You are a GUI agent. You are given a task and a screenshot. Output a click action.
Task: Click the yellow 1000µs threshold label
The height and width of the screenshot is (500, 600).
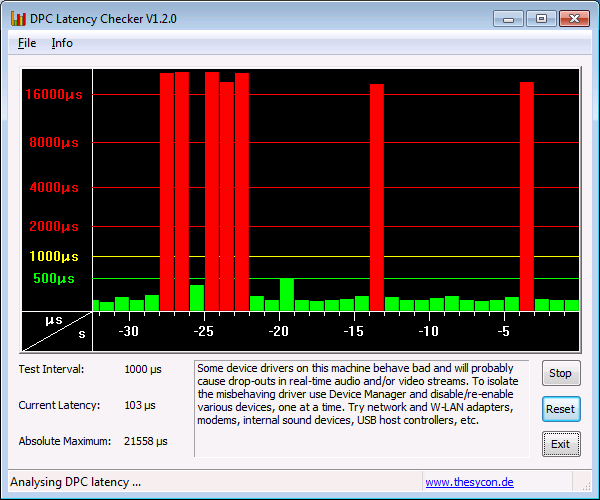click(53, 256)
